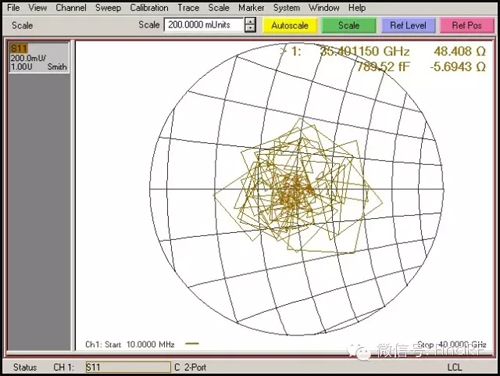
Task: Open the Trace menu
Action: tap(188, 8)
